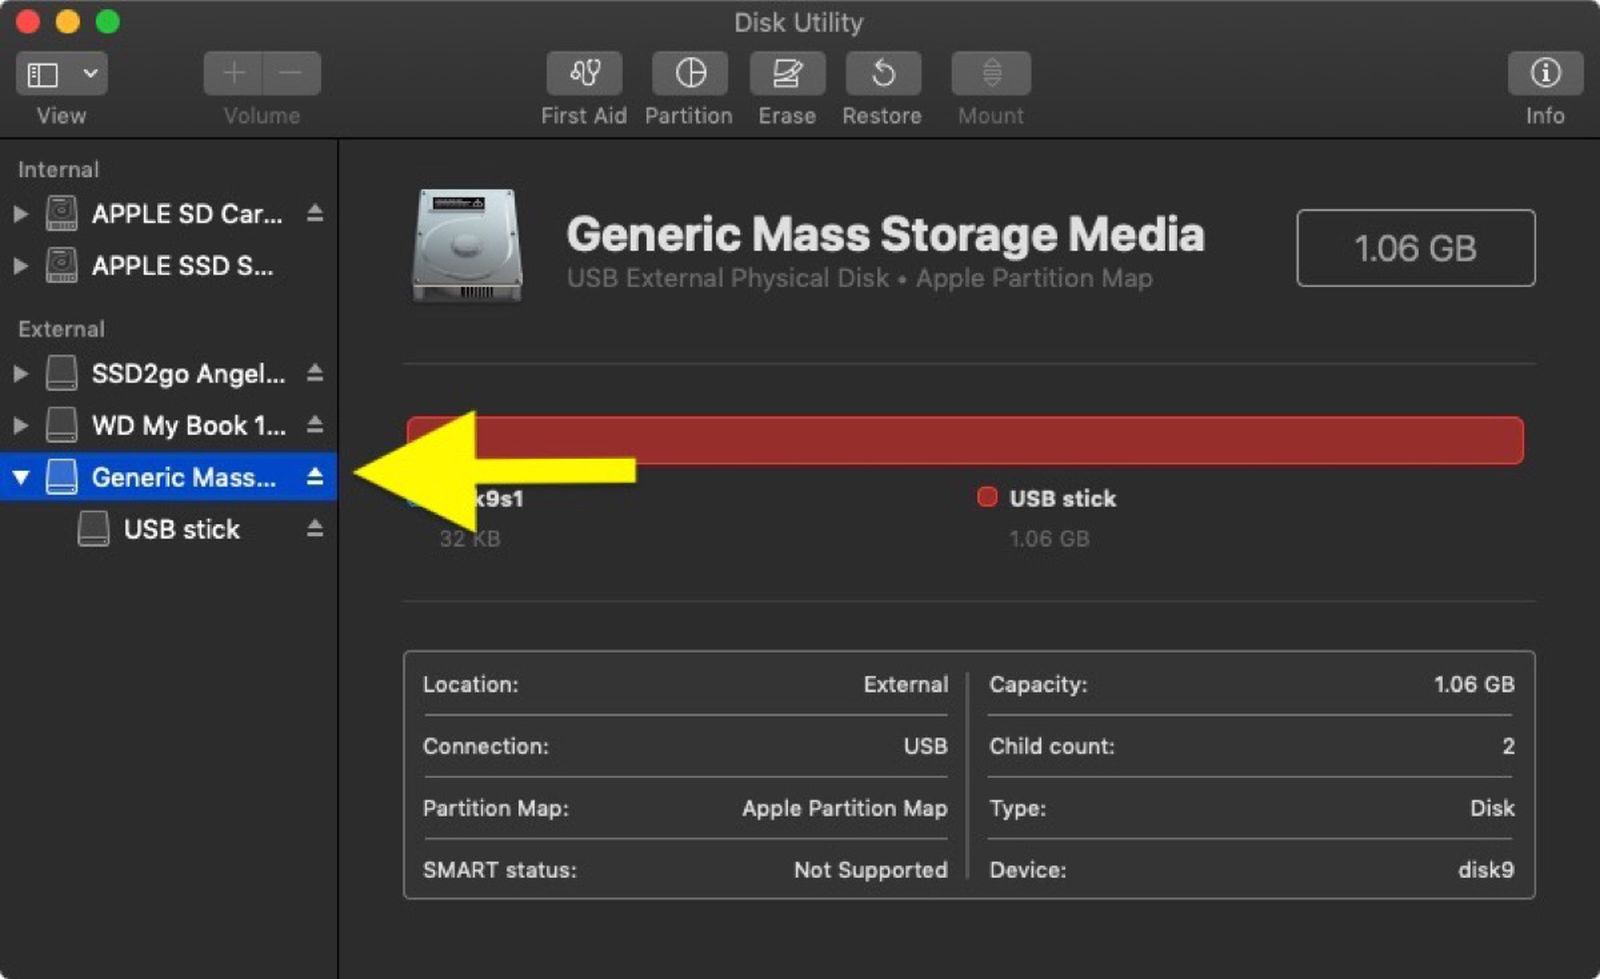This screenshot has height=979, width=1600.
Task: Click the Remove Volume minus icon
Action: 291,73
